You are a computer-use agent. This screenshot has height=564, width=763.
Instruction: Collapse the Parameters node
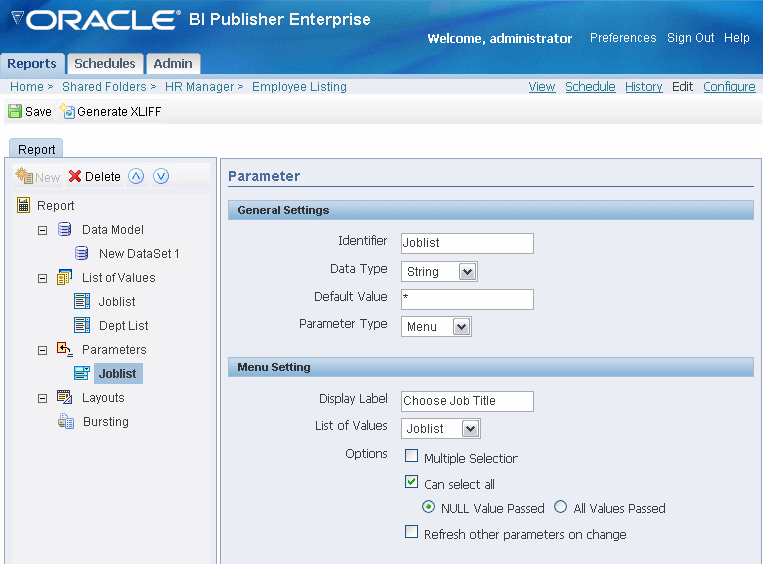click(x=42, y=350)
